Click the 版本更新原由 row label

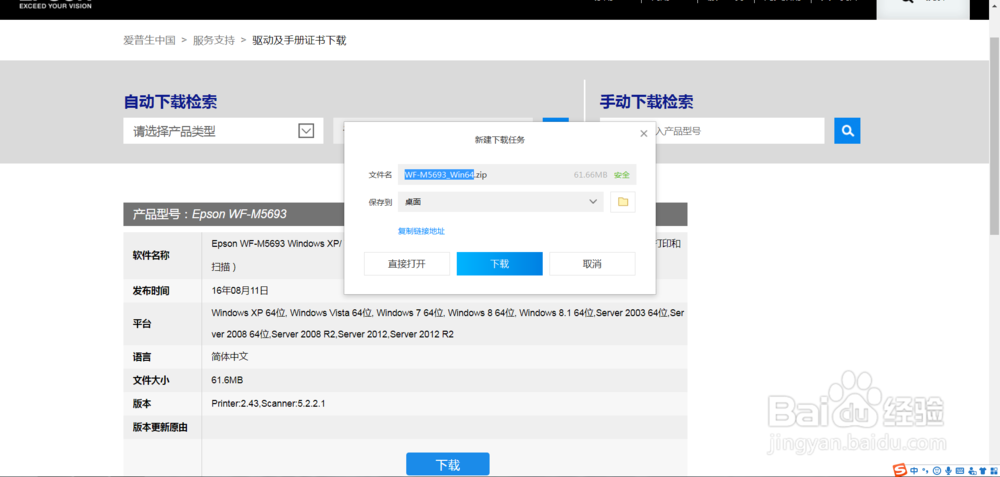point(160,427)
